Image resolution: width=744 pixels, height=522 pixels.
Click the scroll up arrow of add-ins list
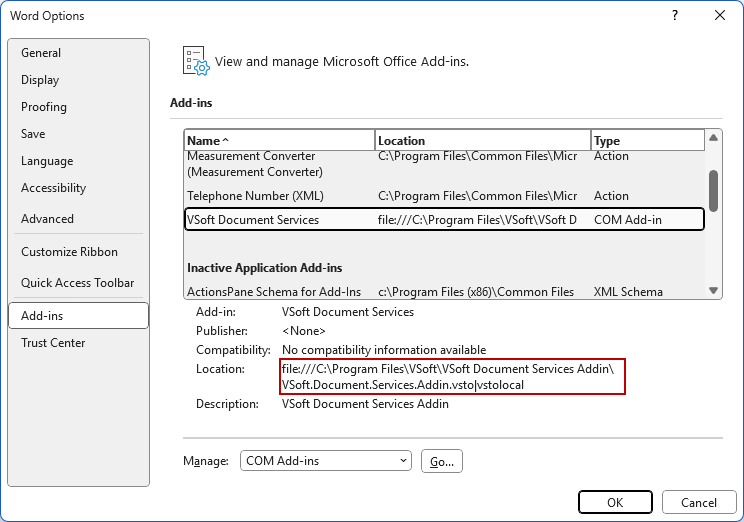tap(713, 138)
